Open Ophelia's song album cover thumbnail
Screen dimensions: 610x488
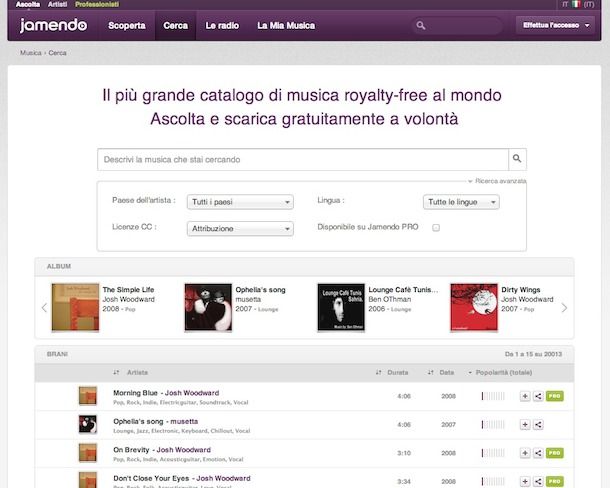coord(208,307)
